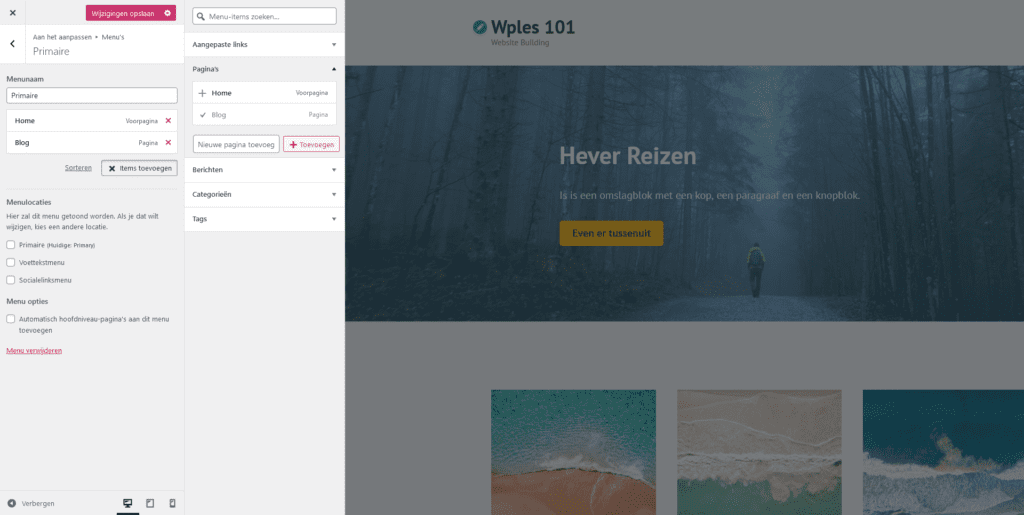Click Menu verwijderen link
The width and height of the screenshot is (1024, 515).
pyautogui.click(x=34, y=351)
